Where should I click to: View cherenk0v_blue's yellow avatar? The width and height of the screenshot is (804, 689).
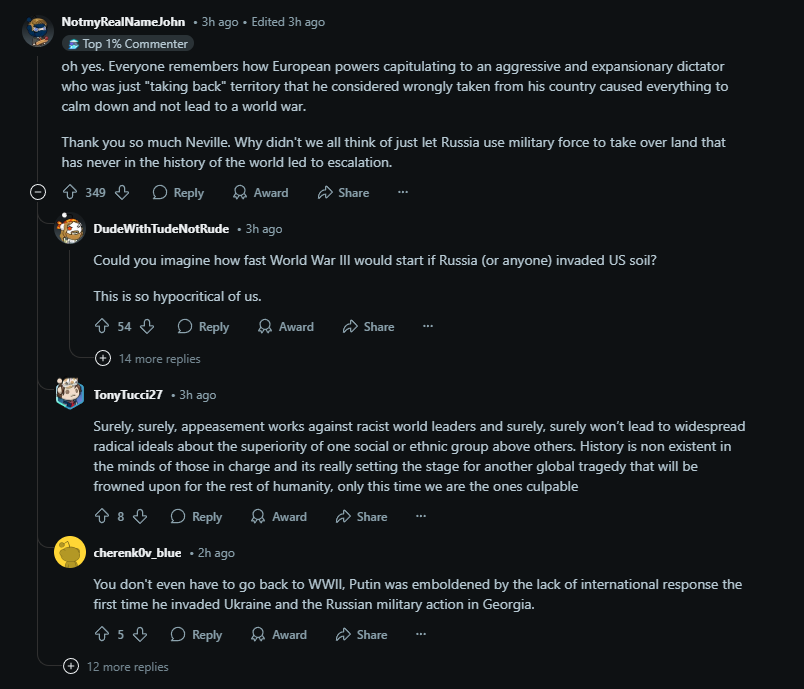(x=70, y=552)
